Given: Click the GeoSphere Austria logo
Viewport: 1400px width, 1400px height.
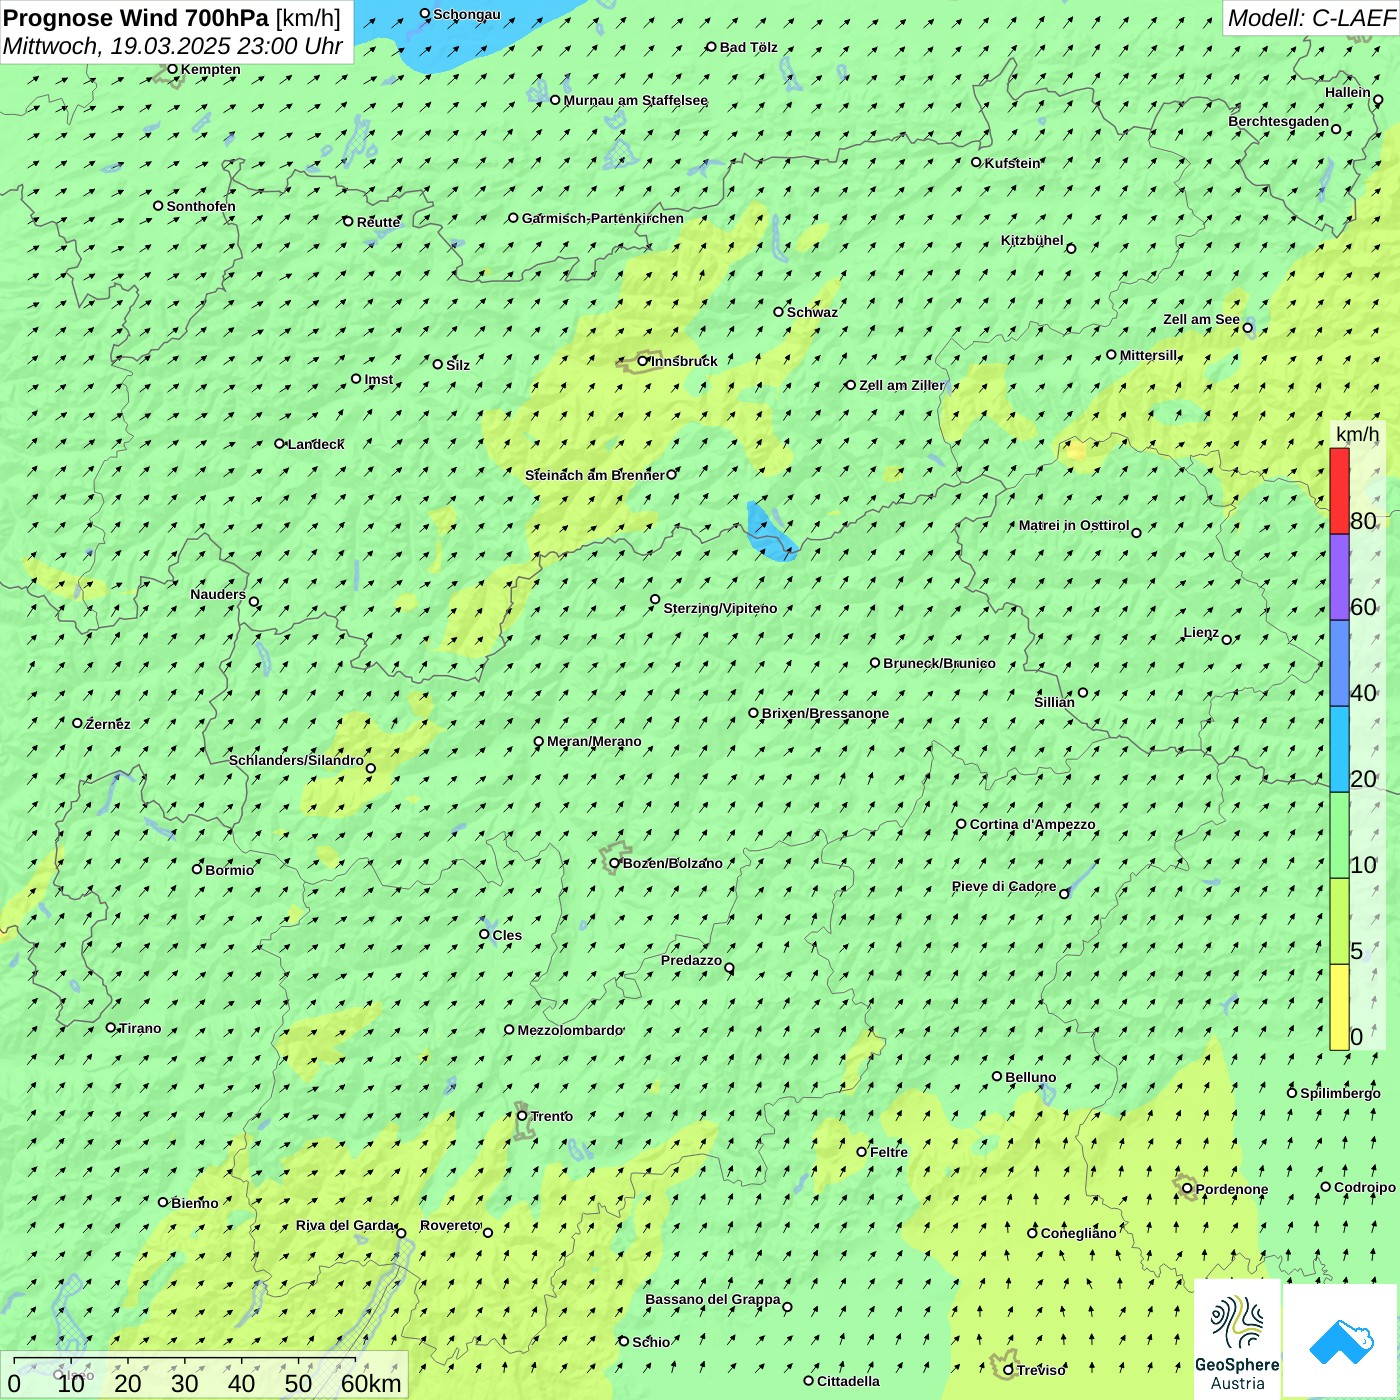Looking at the screenshot, I should pos(1237,1339).
